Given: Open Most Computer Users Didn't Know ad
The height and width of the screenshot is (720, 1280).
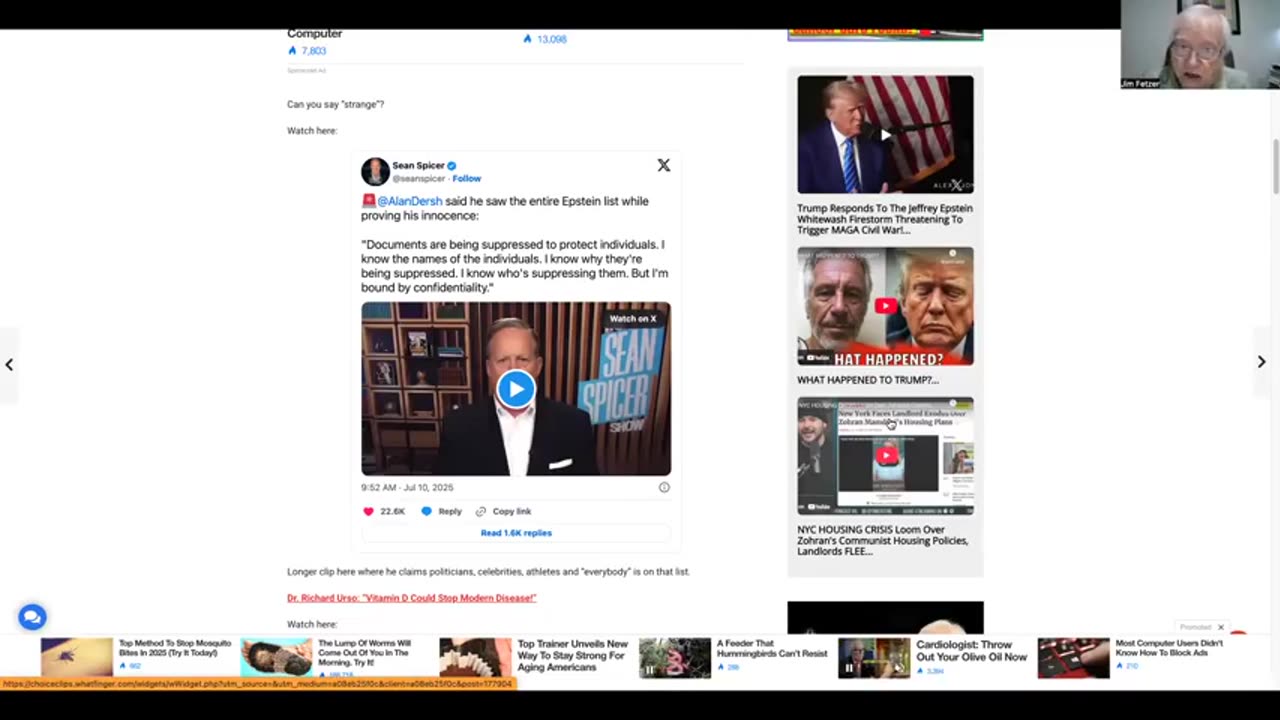Looking at the screenshot, I should (1169, 648).
